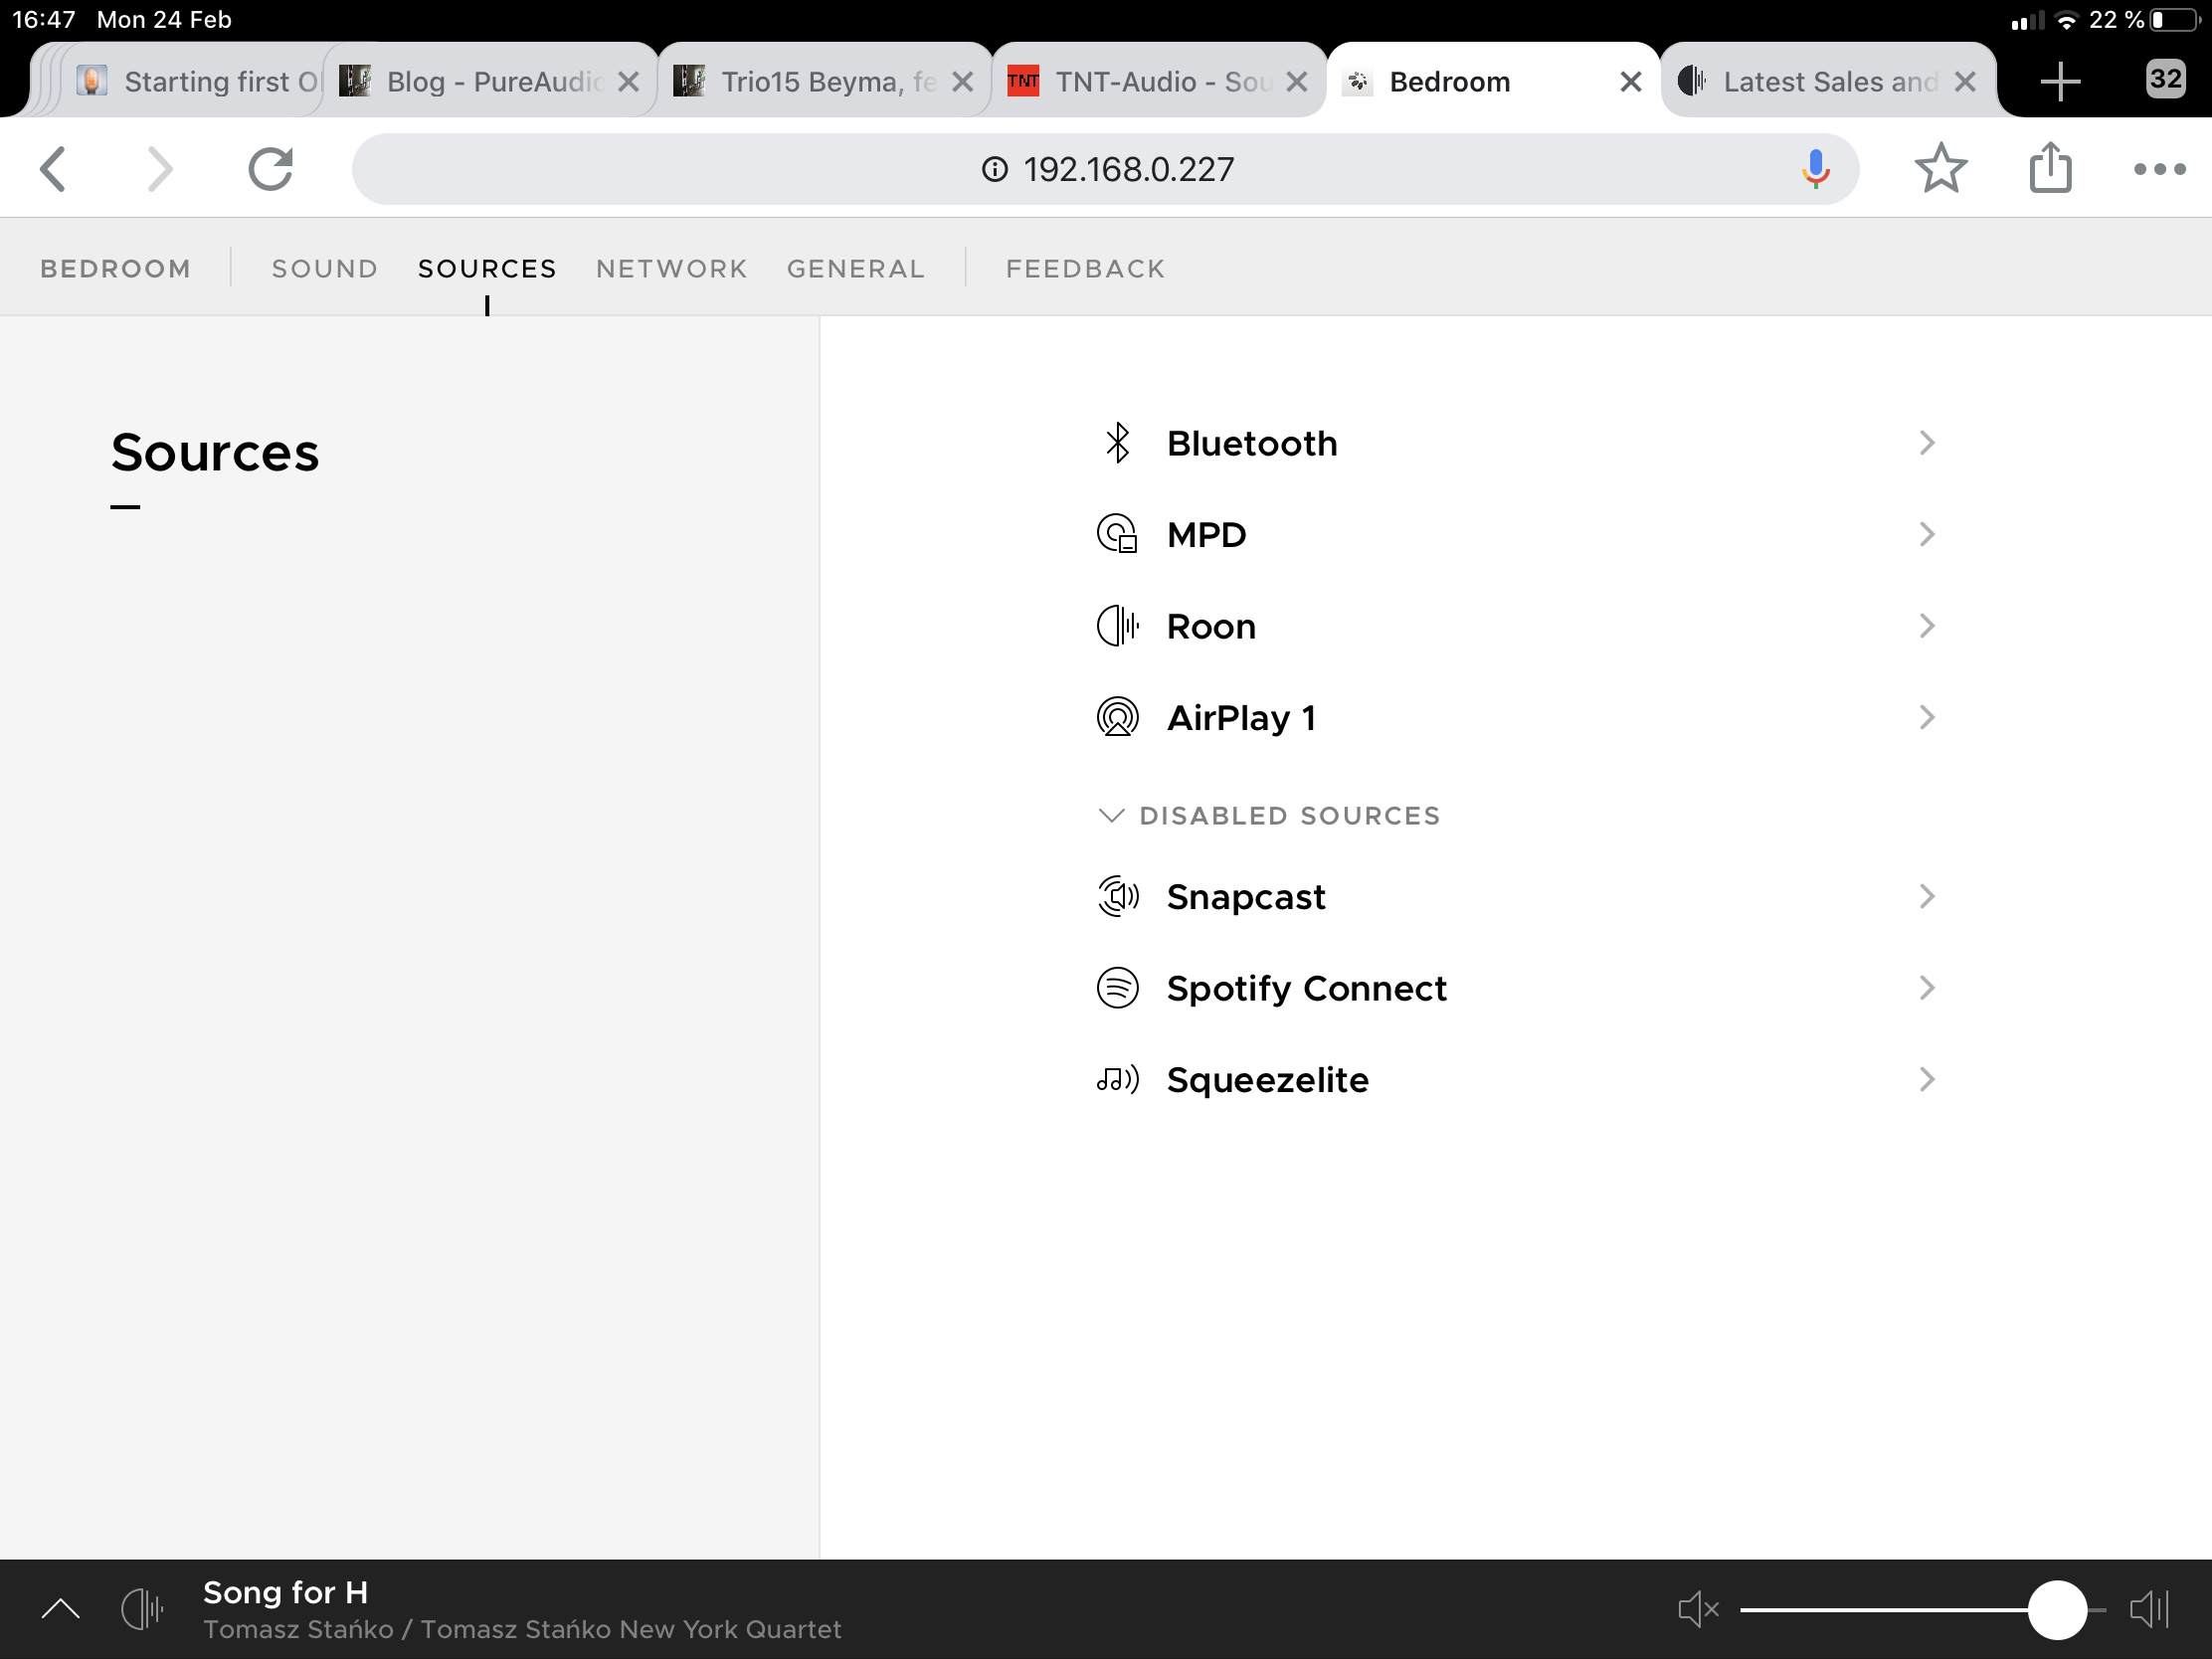Click the site info icon in the address bar

click(x=994, y=169)
